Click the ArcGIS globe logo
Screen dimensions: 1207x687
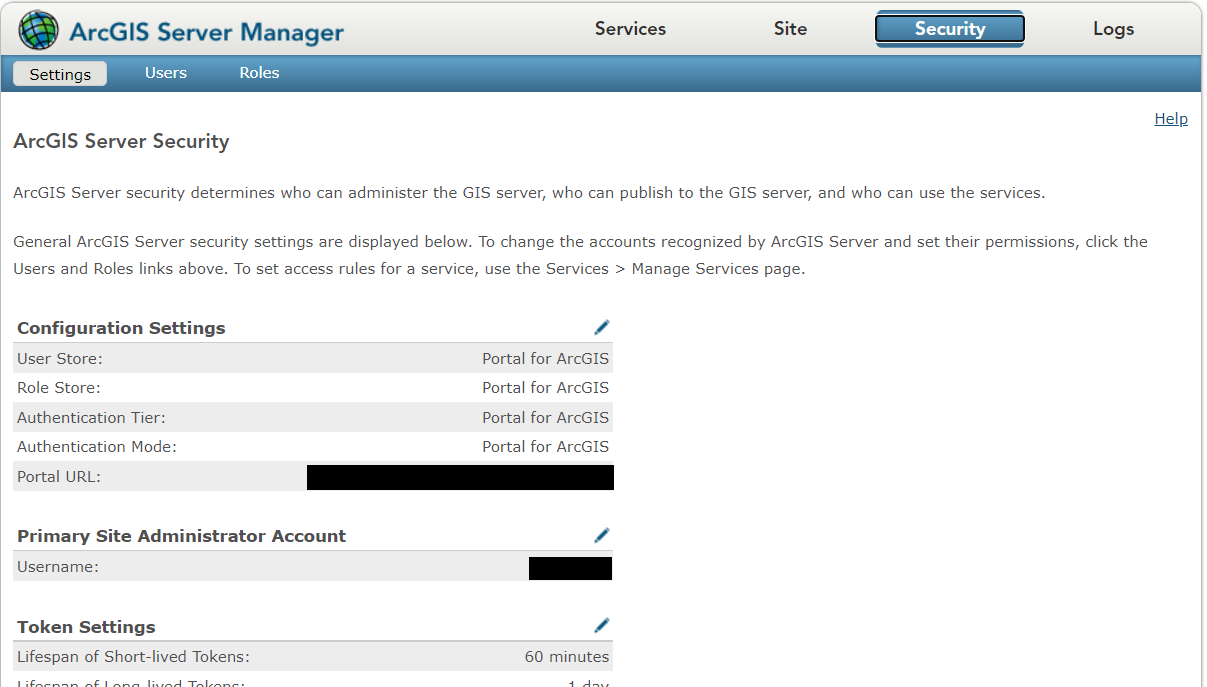coord(38,29)
